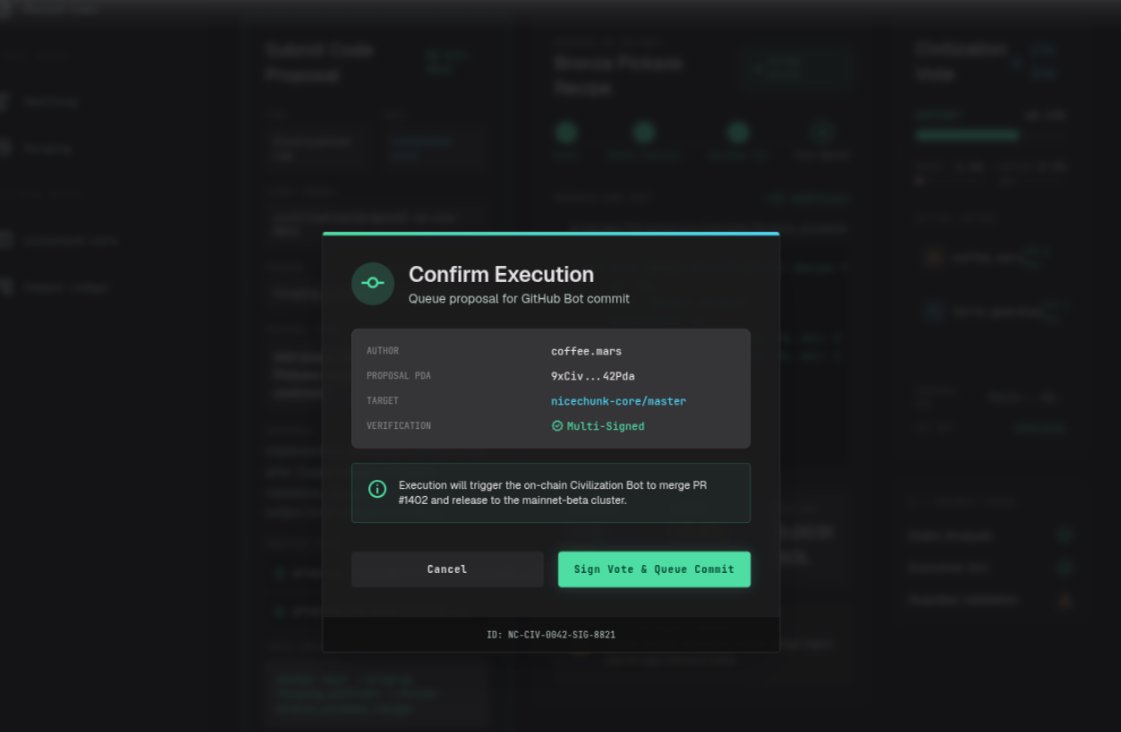The height and width of the screenshot is (732, 1121).
Task: Click the Cancel button
Action: tap(447, 569)
